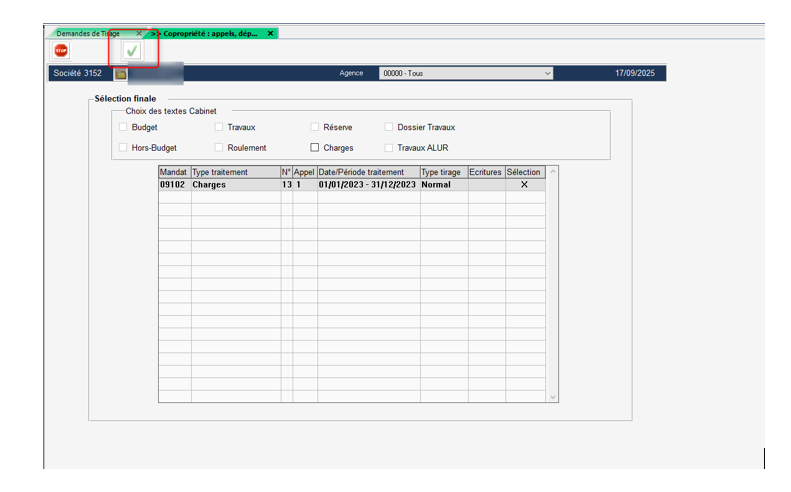Select mandat 09102 row in the table
Viewport: 791px width, 492px height.
[x=173, y=185]
